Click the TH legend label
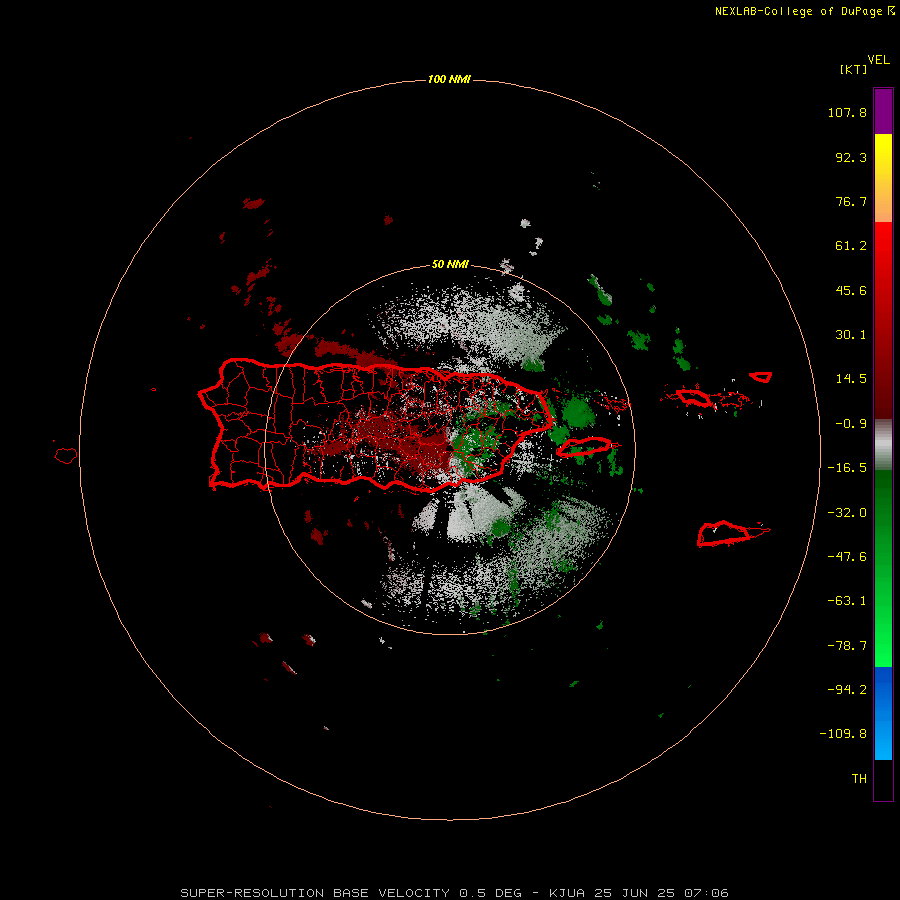This screenshot has height=900, width=900. (x=859, y=778)
